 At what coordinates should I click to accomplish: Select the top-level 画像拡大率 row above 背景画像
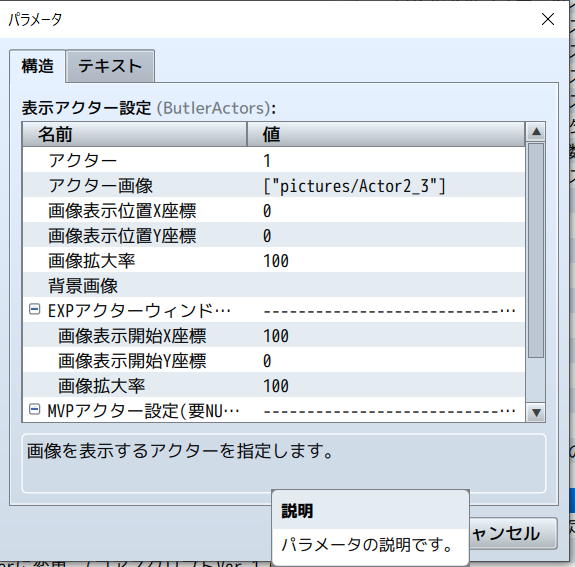tap(274, 260)
